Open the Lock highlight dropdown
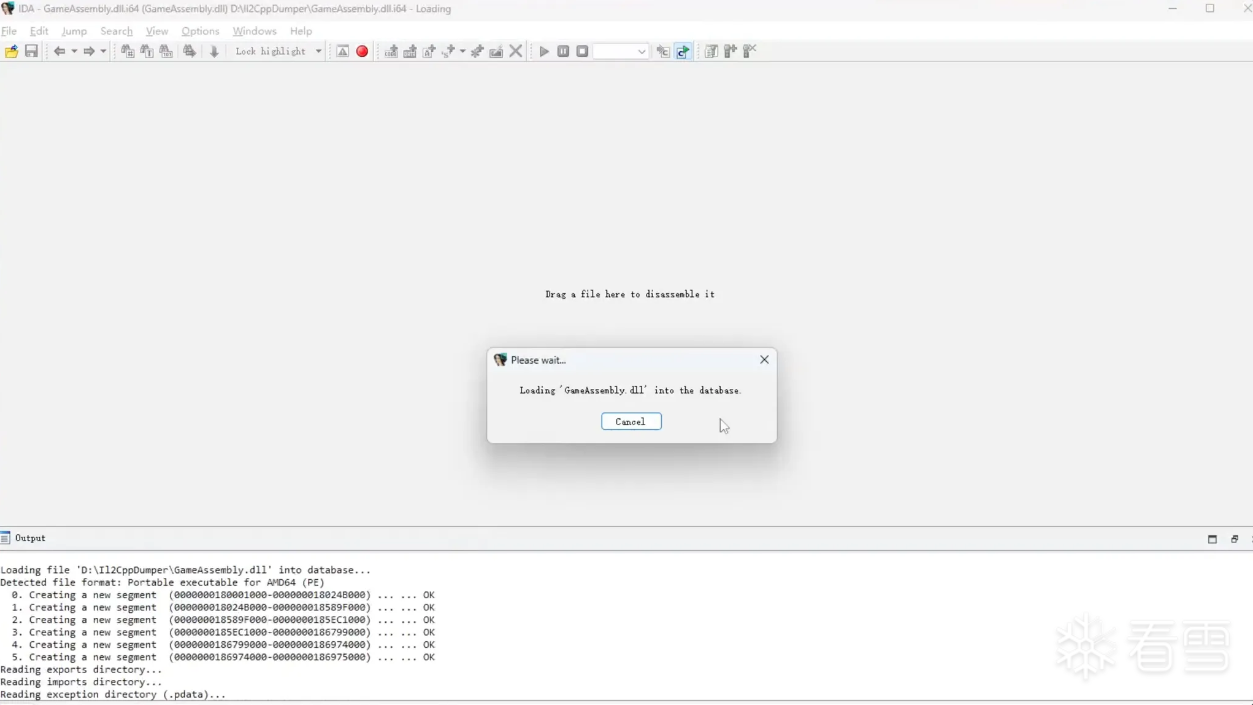The width and height of the screenshot is (1253, 705). [x=319, y=51]
